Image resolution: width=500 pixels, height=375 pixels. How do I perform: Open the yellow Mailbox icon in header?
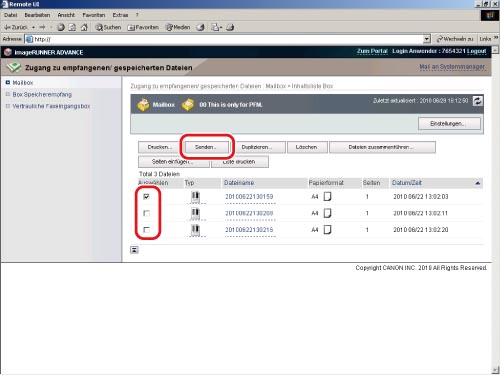pyautogui.click(x=143, y=105)
